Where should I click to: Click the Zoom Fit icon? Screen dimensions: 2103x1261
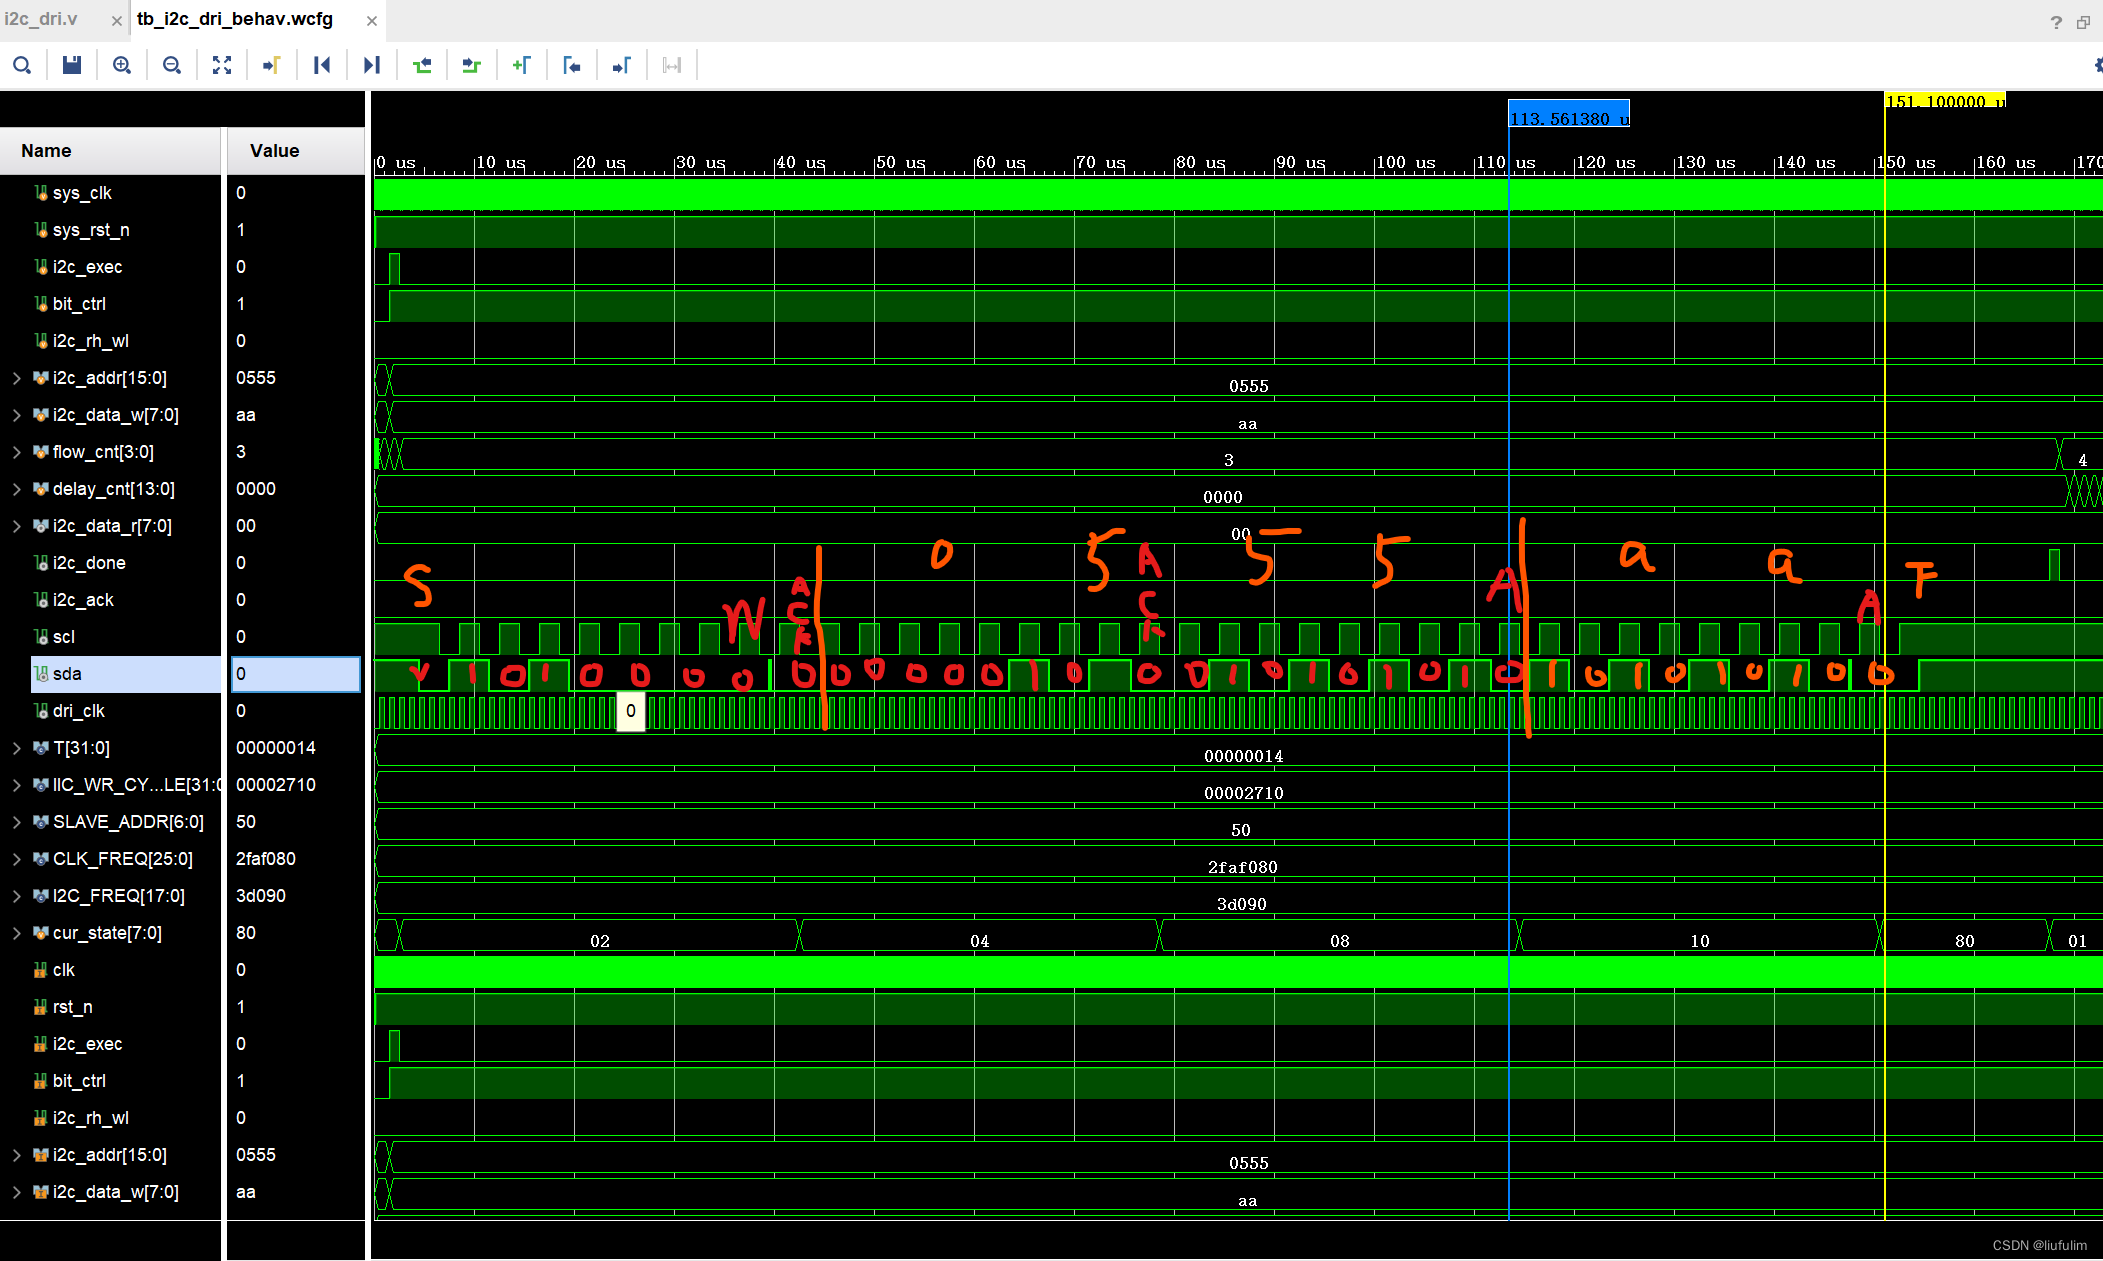click(x=222, y=66)
